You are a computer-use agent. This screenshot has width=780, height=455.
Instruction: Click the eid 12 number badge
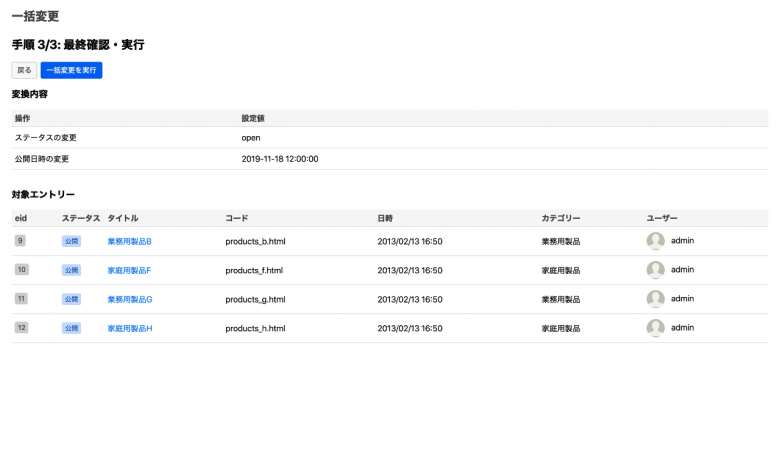coord(21,328)
